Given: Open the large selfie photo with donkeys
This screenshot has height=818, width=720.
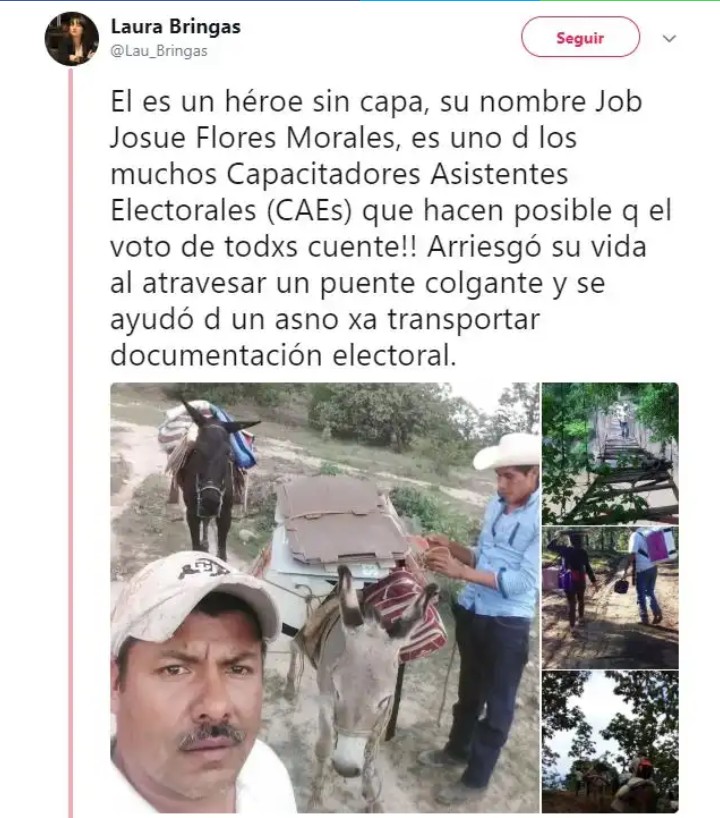Looking at the screenshot, I should coord(325,598).
